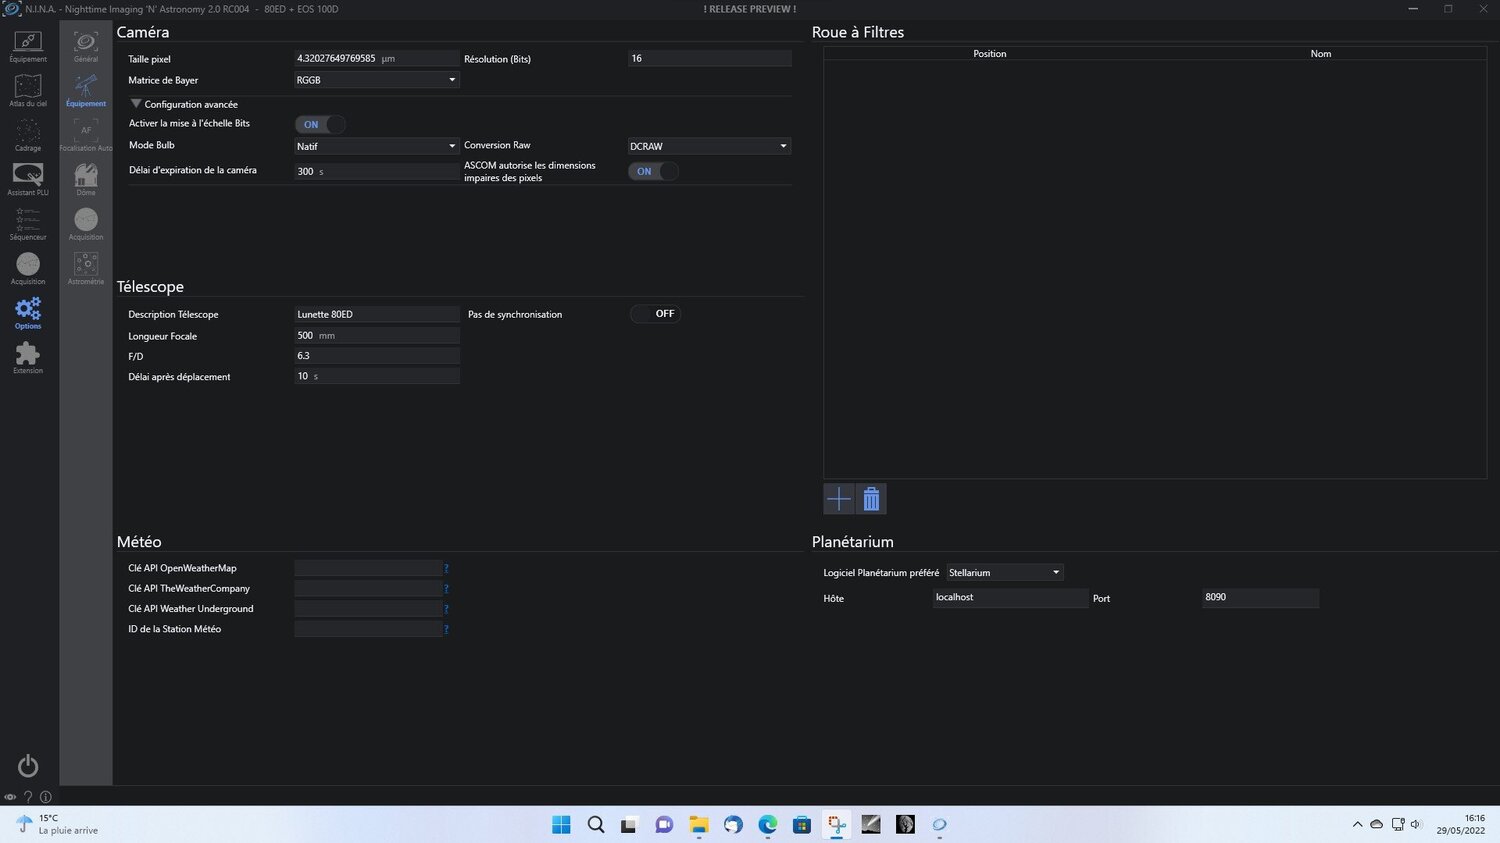The image size is (1500, 843).
Task: Delete a filter with the trash button
Action: (872, 499)
